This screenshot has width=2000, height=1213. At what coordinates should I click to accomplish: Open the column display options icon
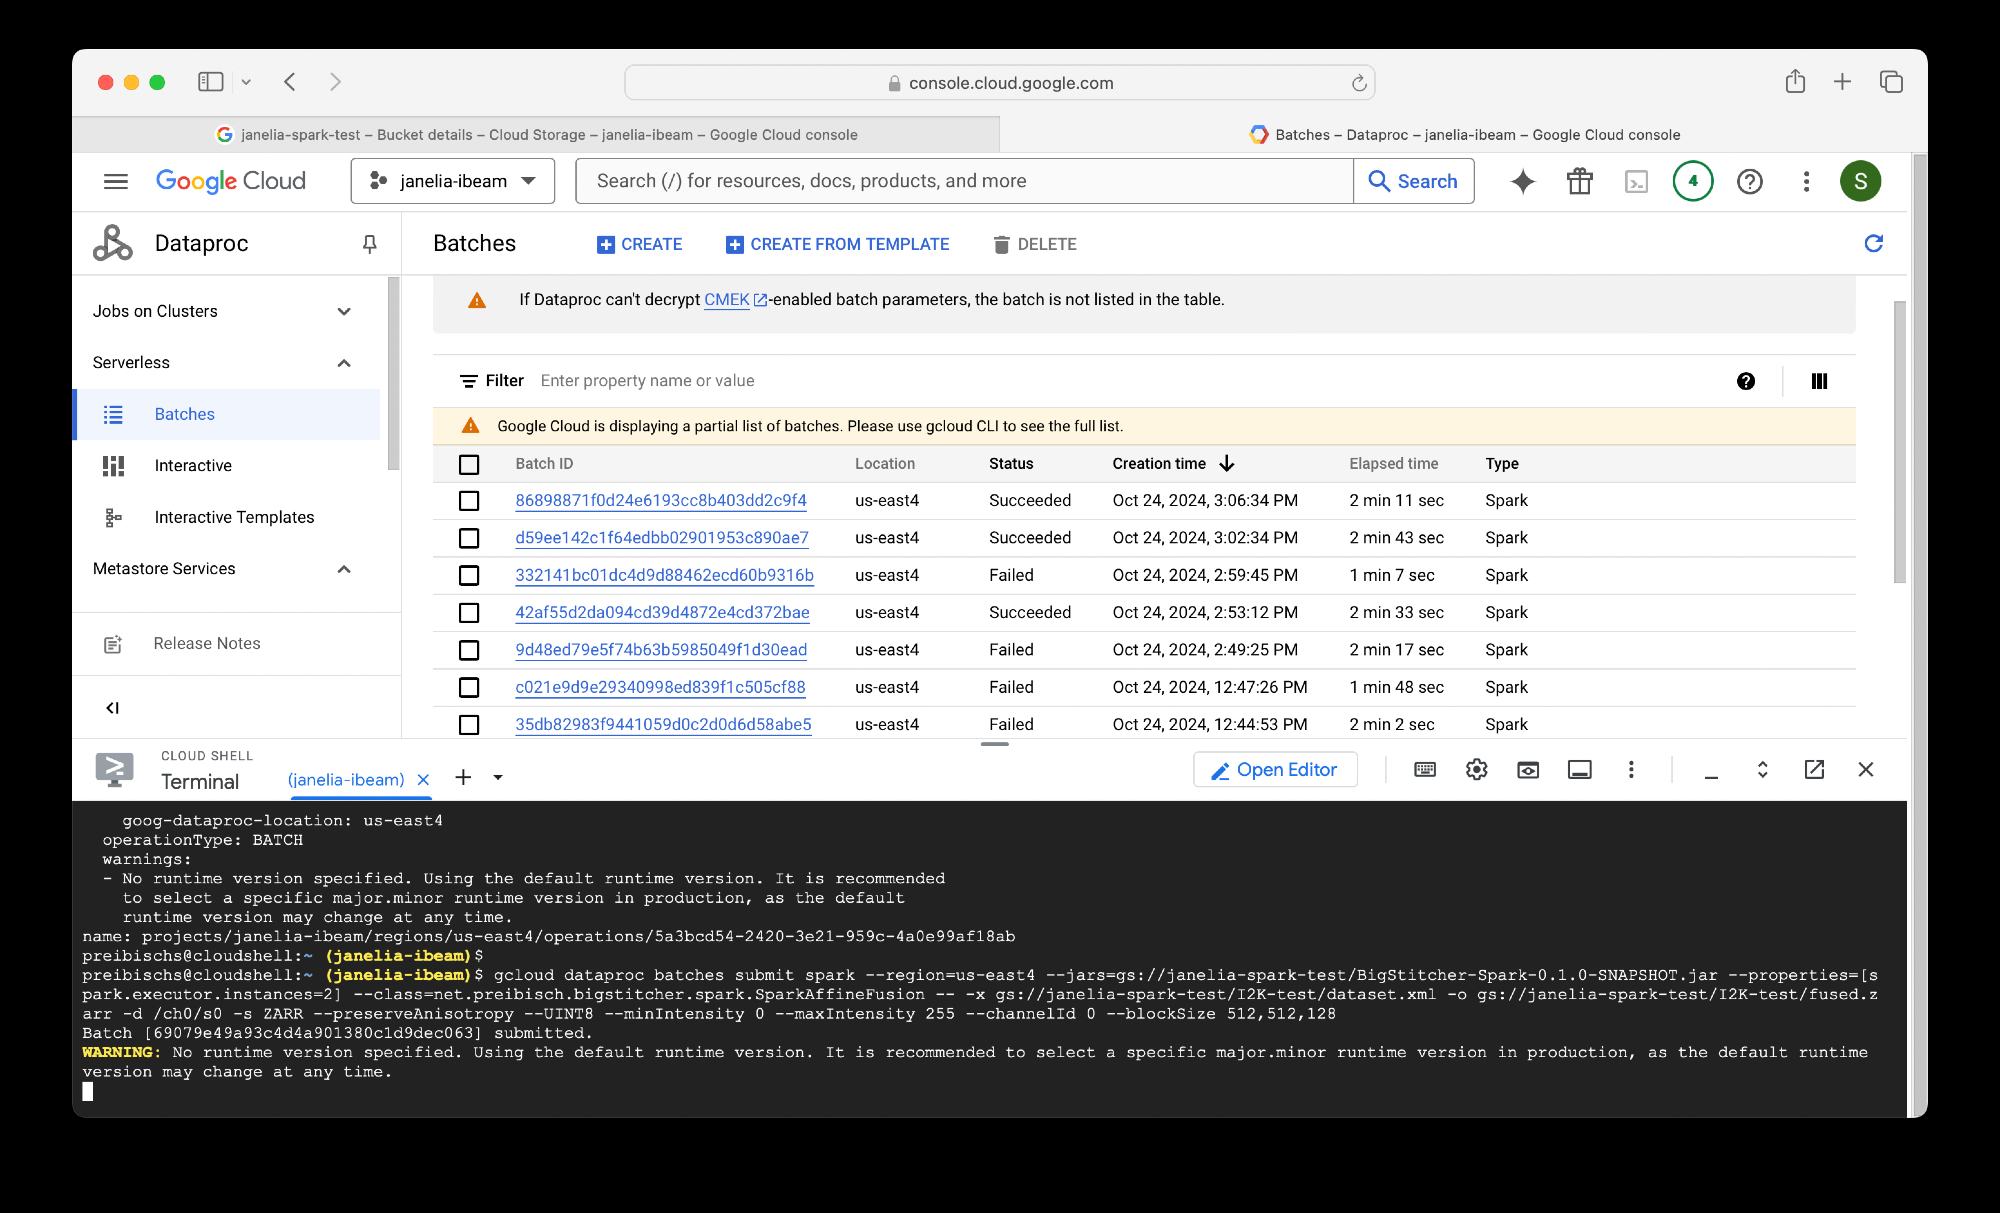click(1819, 381)
